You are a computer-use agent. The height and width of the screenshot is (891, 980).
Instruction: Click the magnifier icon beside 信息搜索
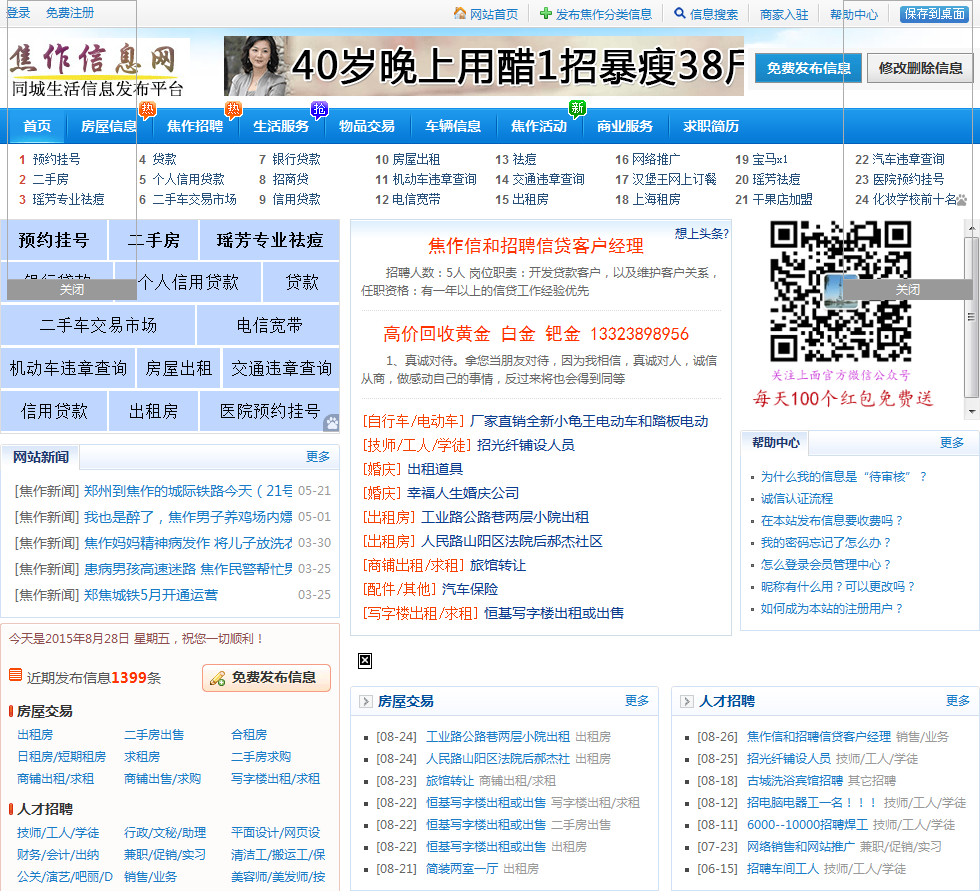[x=680, y=13]
